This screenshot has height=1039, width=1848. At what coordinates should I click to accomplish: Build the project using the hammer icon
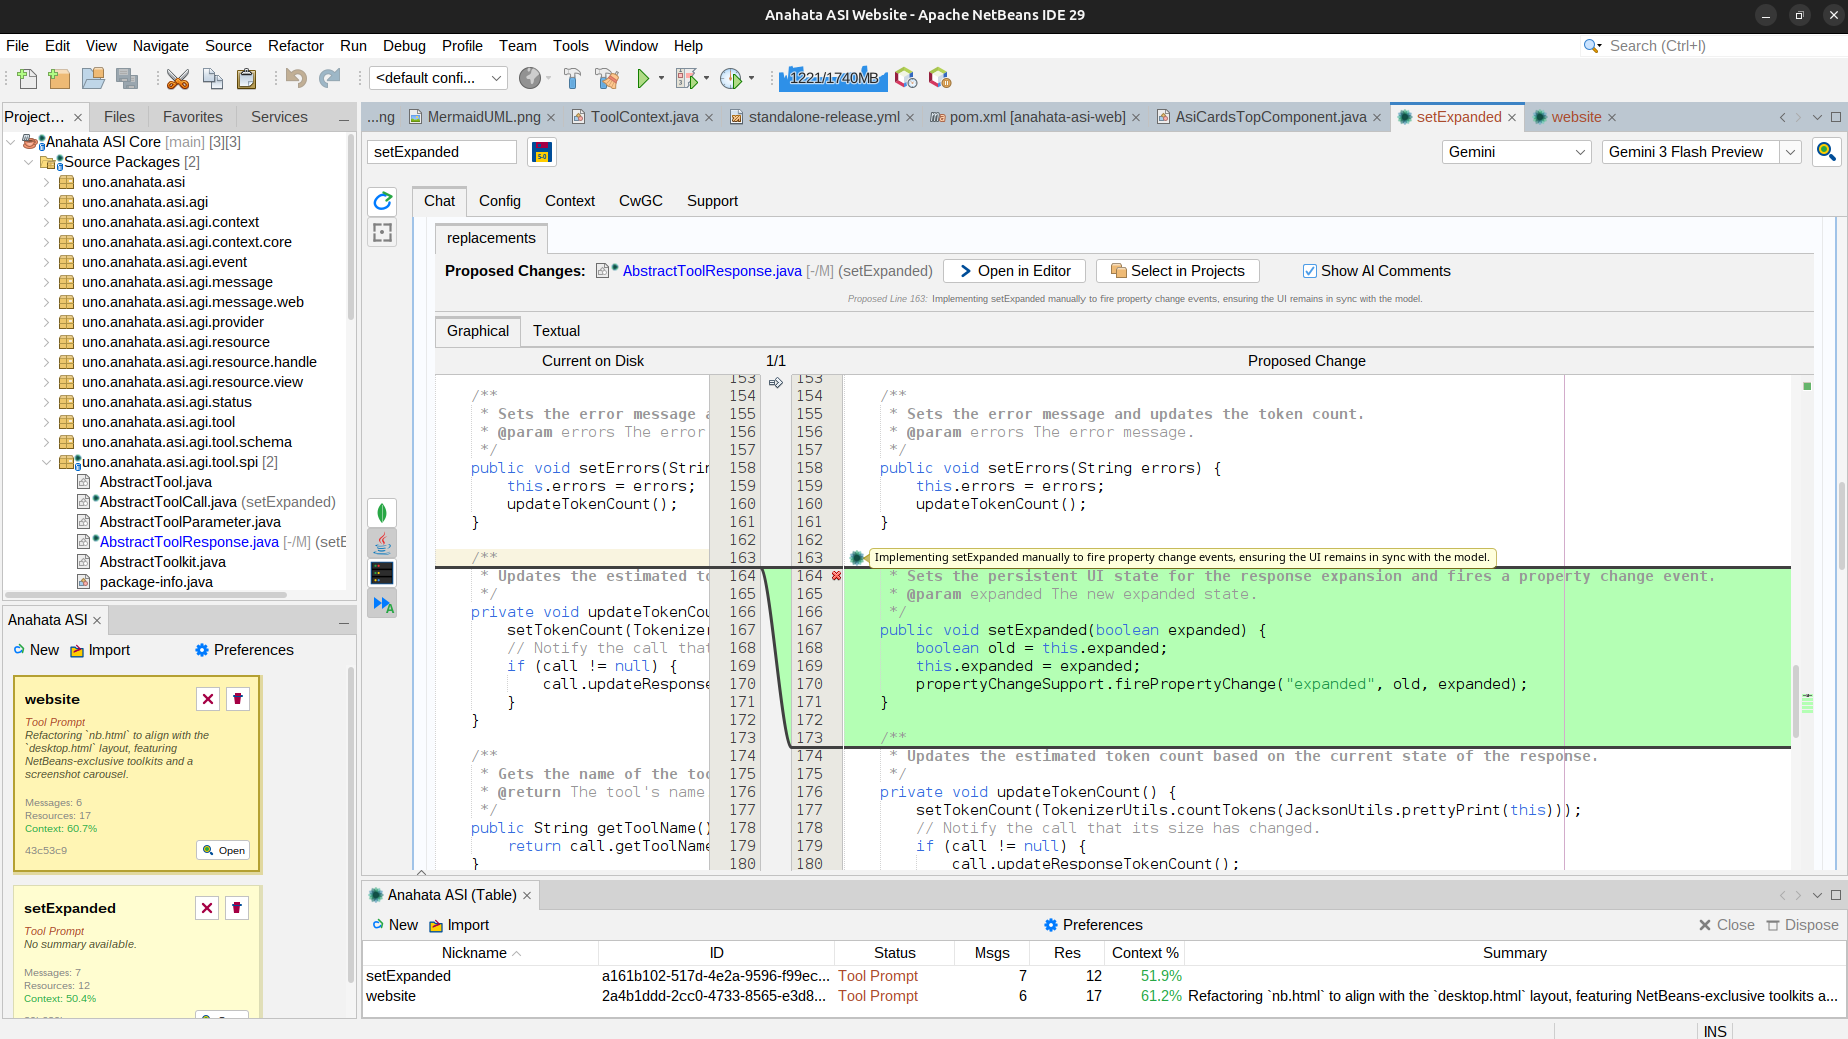click(x=572, y=78)
